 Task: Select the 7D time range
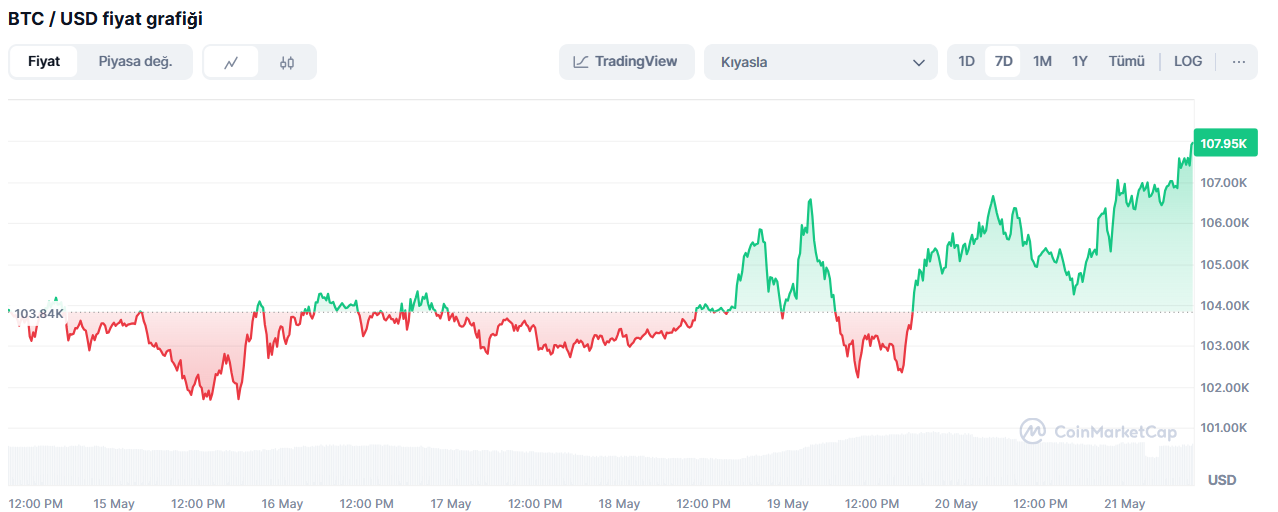coord(1003,62)
